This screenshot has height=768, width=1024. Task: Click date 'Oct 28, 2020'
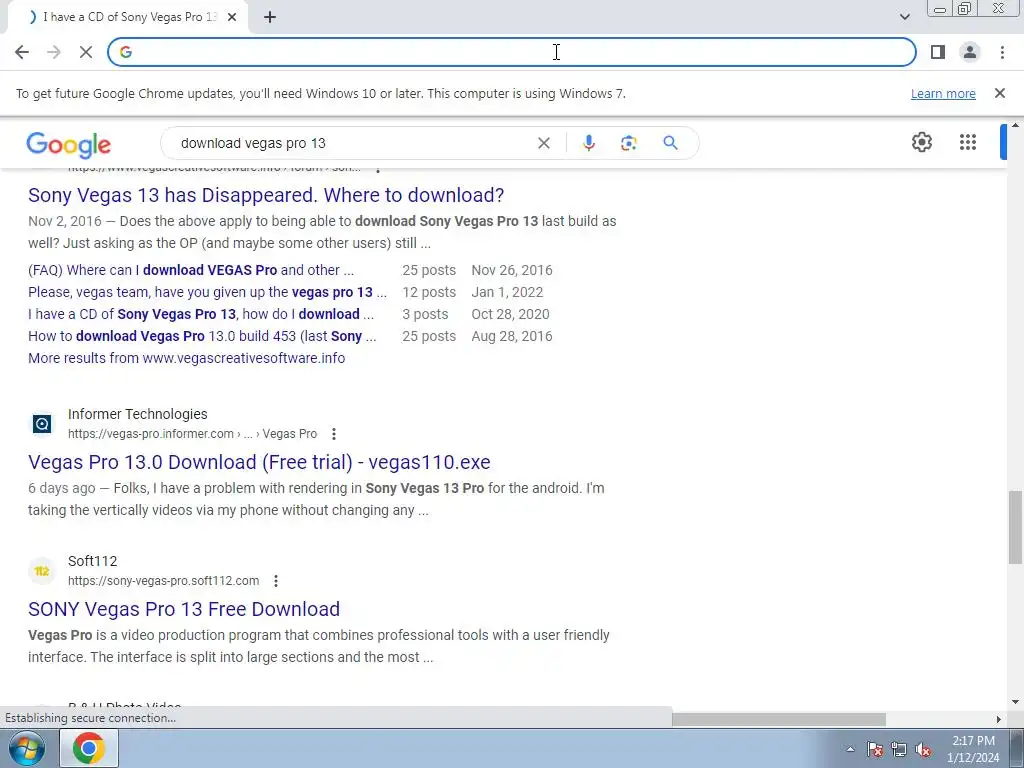pyautogui.click(x=510, y=314)
